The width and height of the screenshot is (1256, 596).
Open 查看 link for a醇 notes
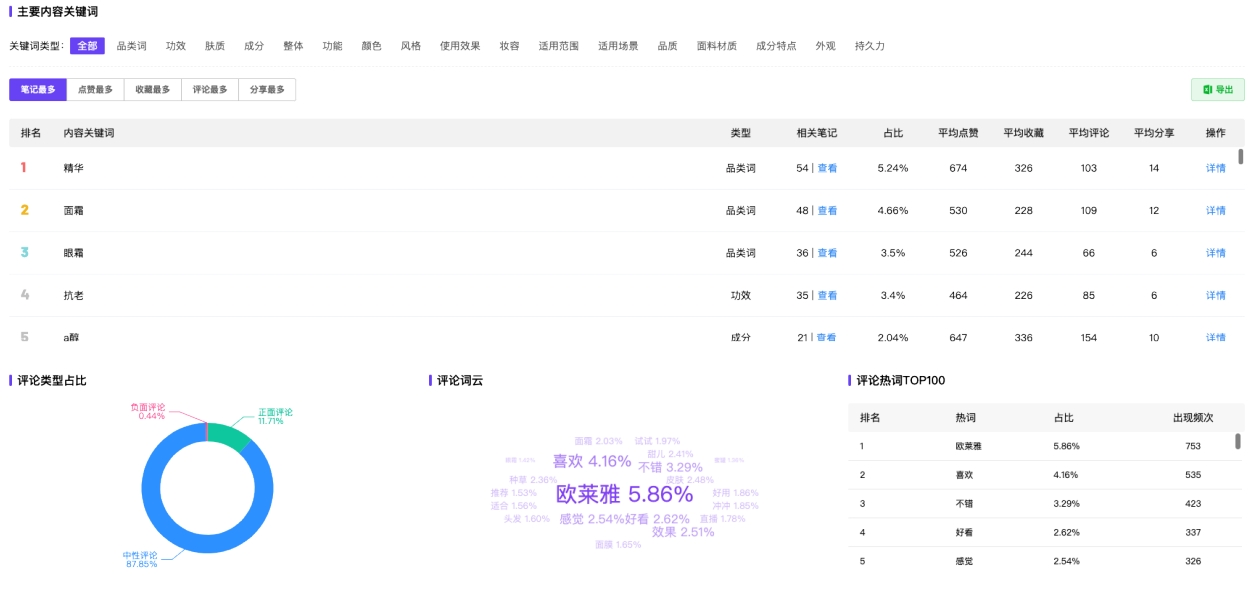(826, 338)
